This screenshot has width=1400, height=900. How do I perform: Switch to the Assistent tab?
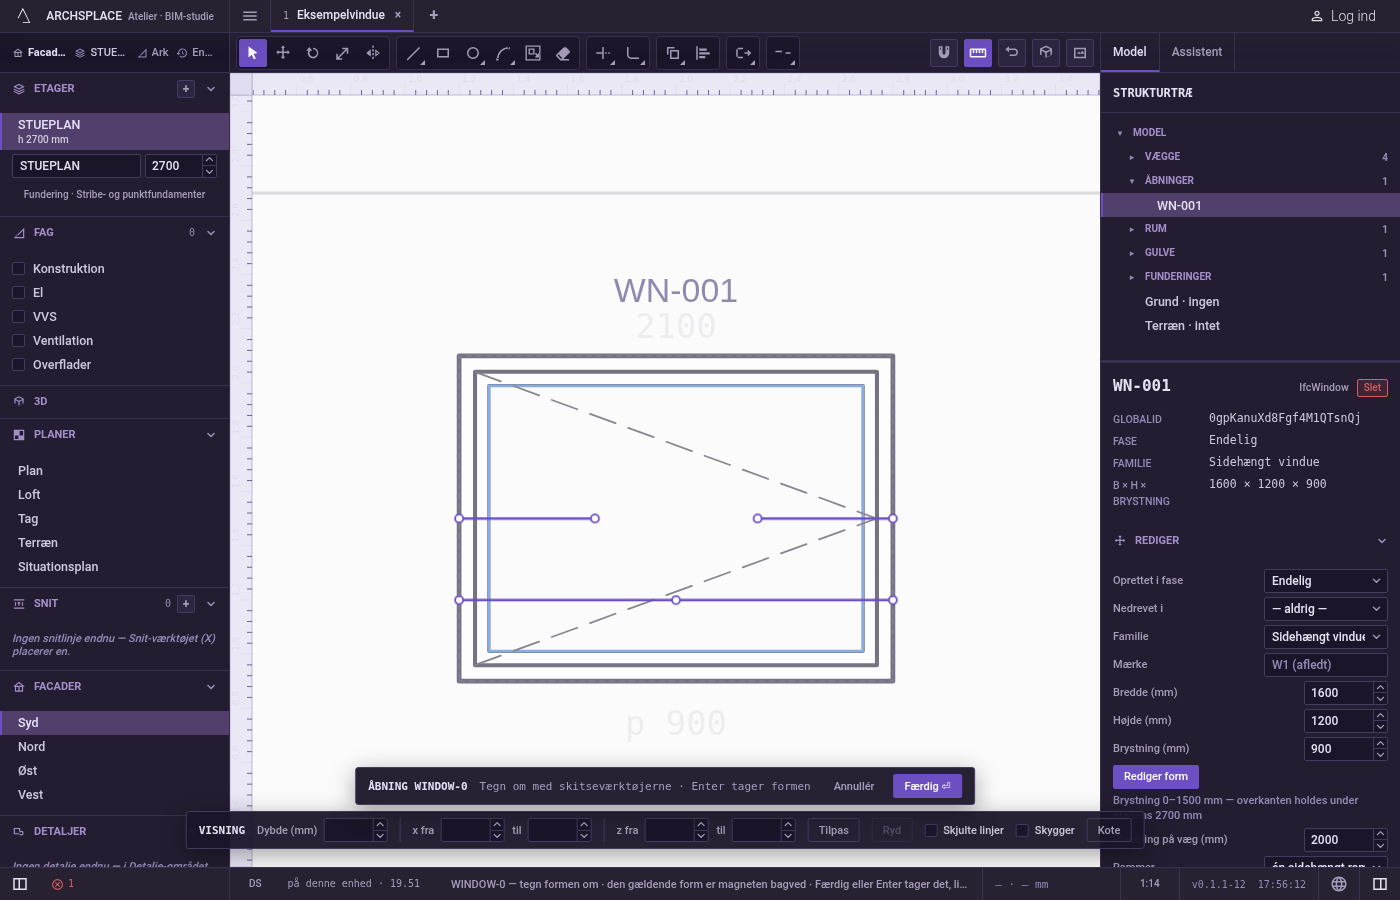[1197, 52]
